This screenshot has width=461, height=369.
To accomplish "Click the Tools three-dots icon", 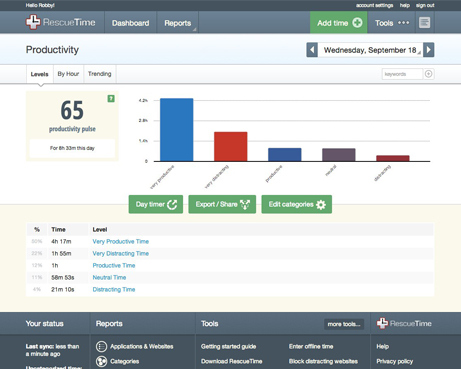I will point(403,23).
